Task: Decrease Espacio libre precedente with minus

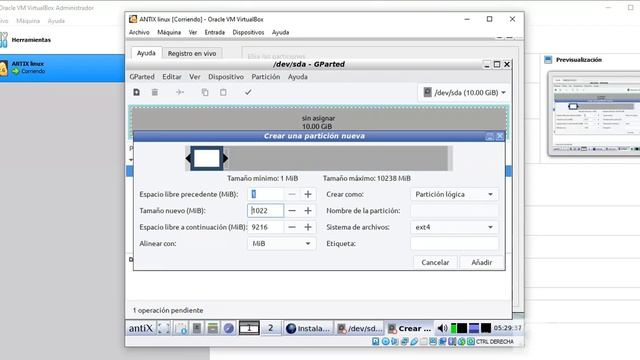Action: [x=292, y=194]
